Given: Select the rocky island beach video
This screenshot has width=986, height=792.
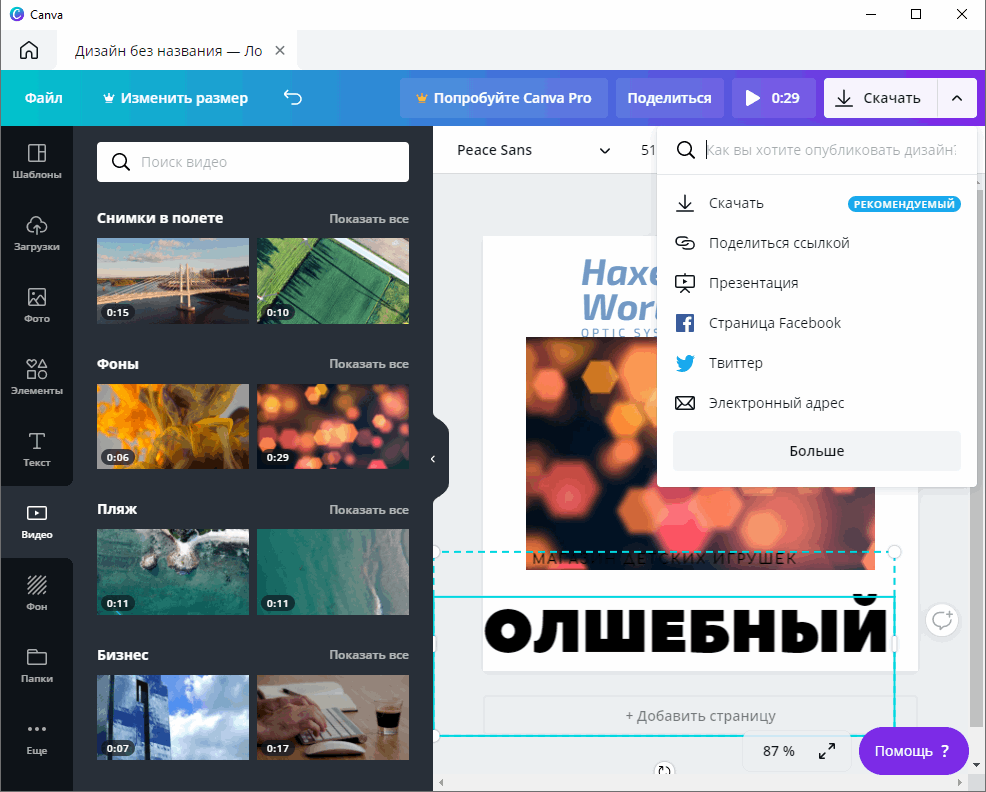Looking at the screenshot, I should 173,572.
